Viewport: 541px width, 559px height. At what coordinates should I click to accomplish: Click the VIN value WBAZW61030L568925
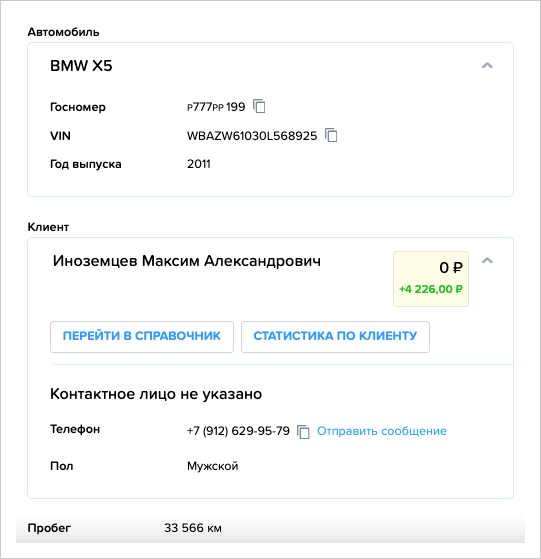252,136
